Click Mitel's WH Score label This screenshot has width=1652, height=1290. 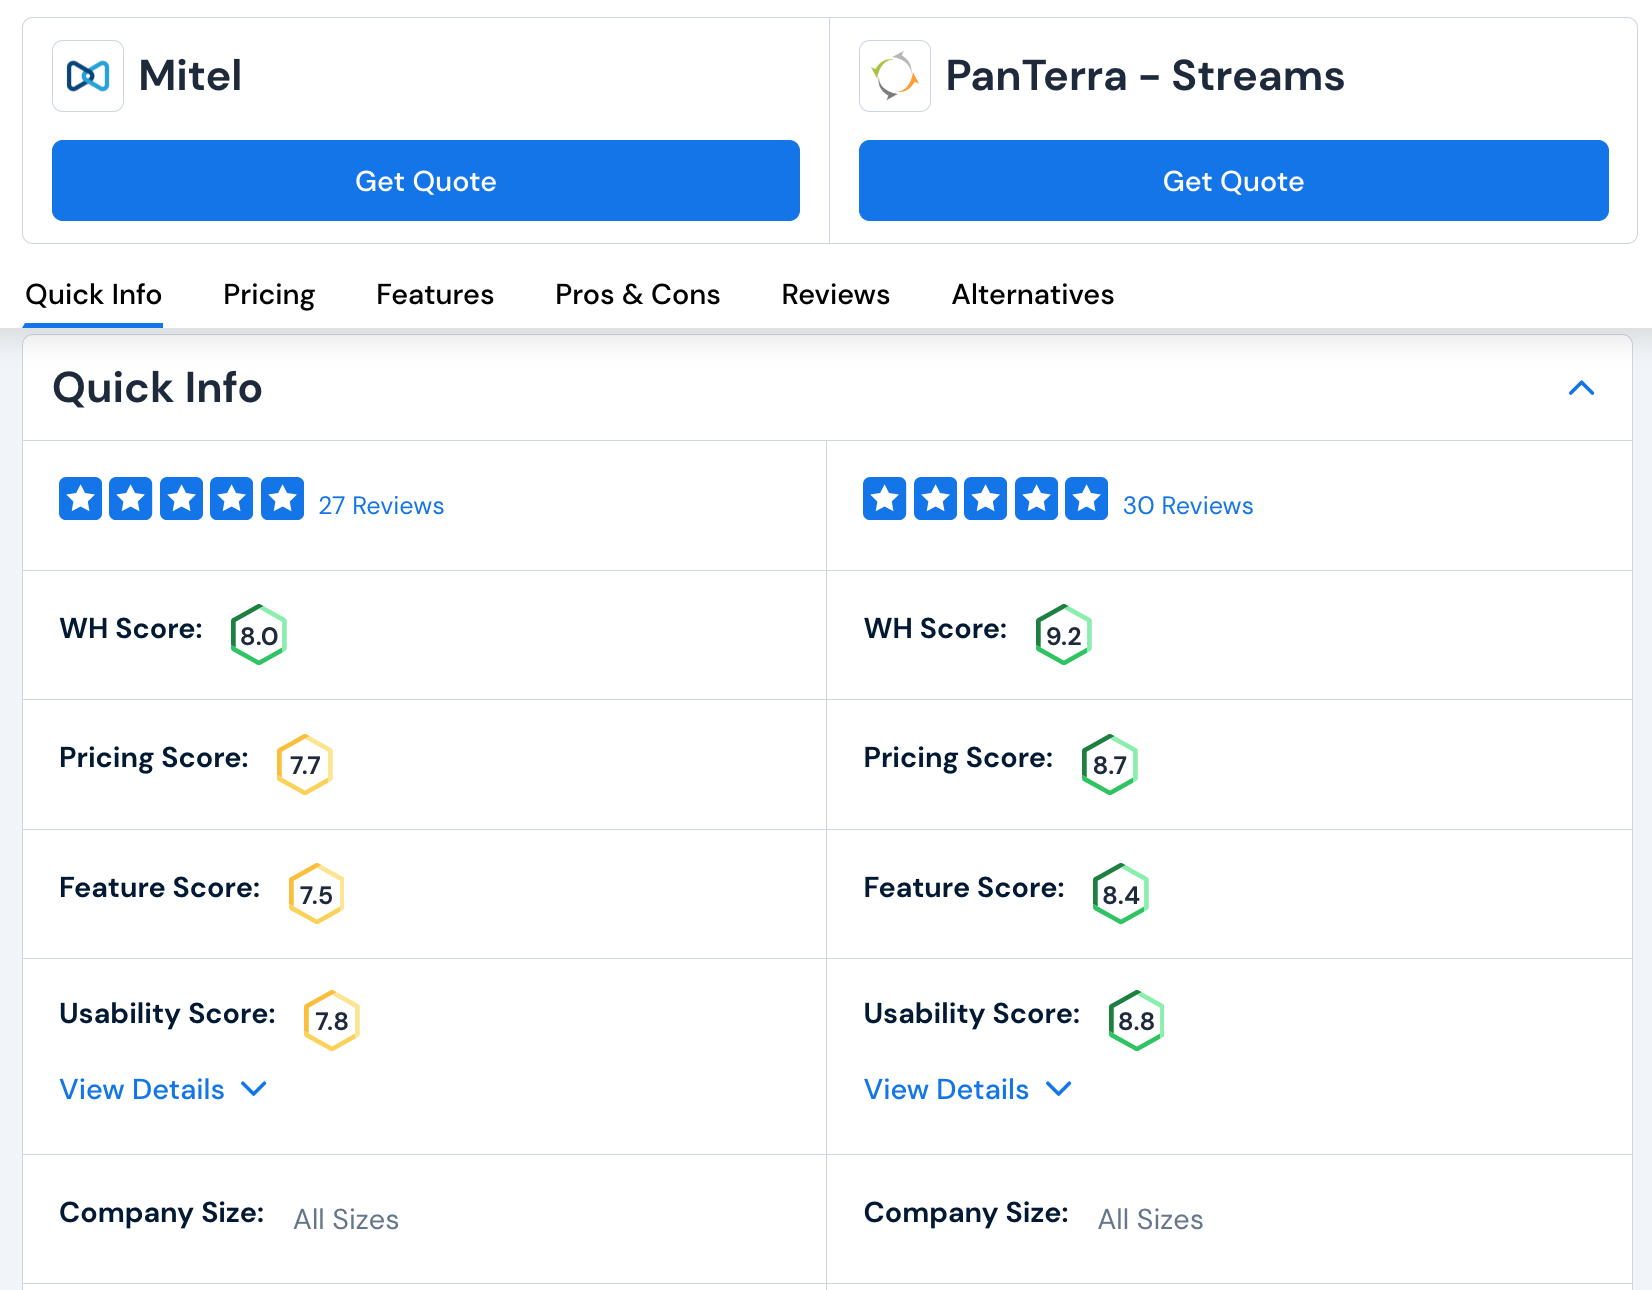pyautogui.click(x=131, y=629)
